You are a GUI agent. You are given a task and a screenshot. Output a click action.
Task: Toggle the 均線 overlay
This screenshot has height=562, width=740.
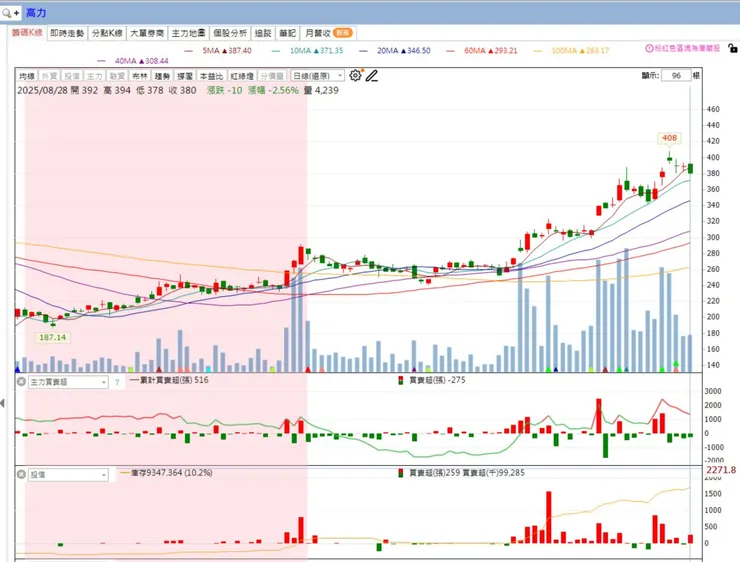[27, 76]
